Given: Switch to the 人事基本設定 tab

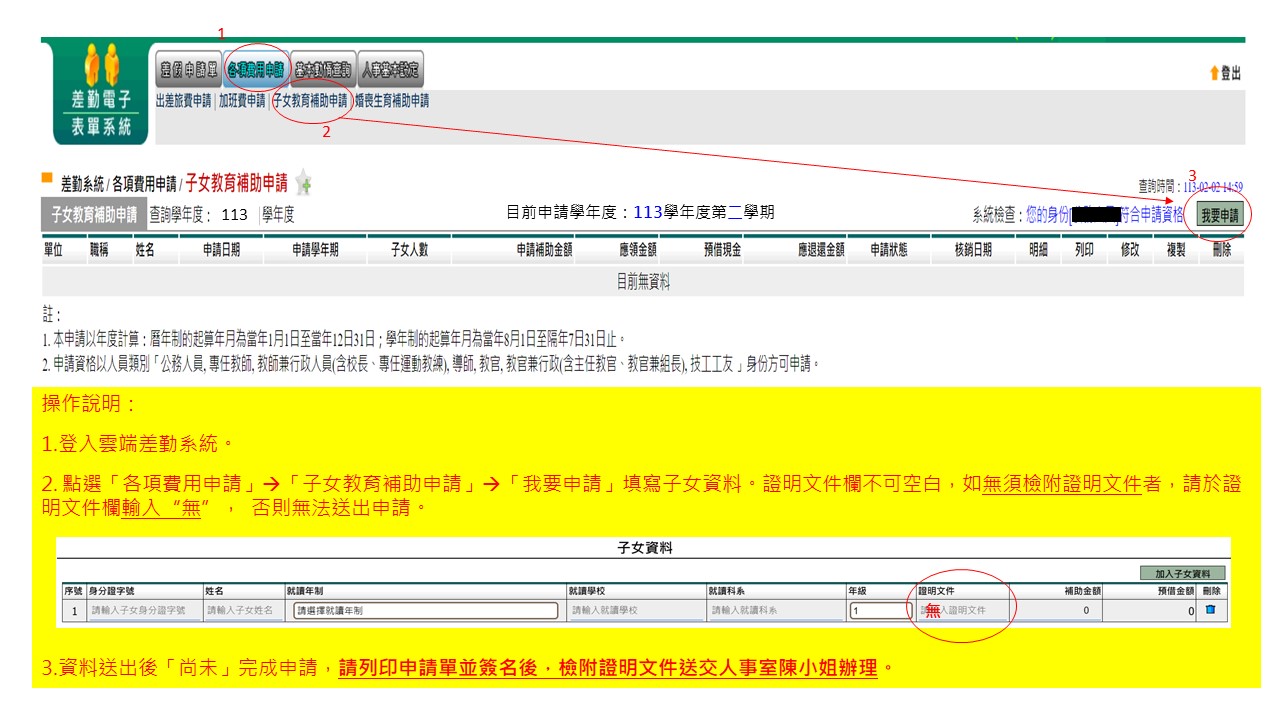Looking at the screenshot, I should pyautogui.click(x=390, y=70).
